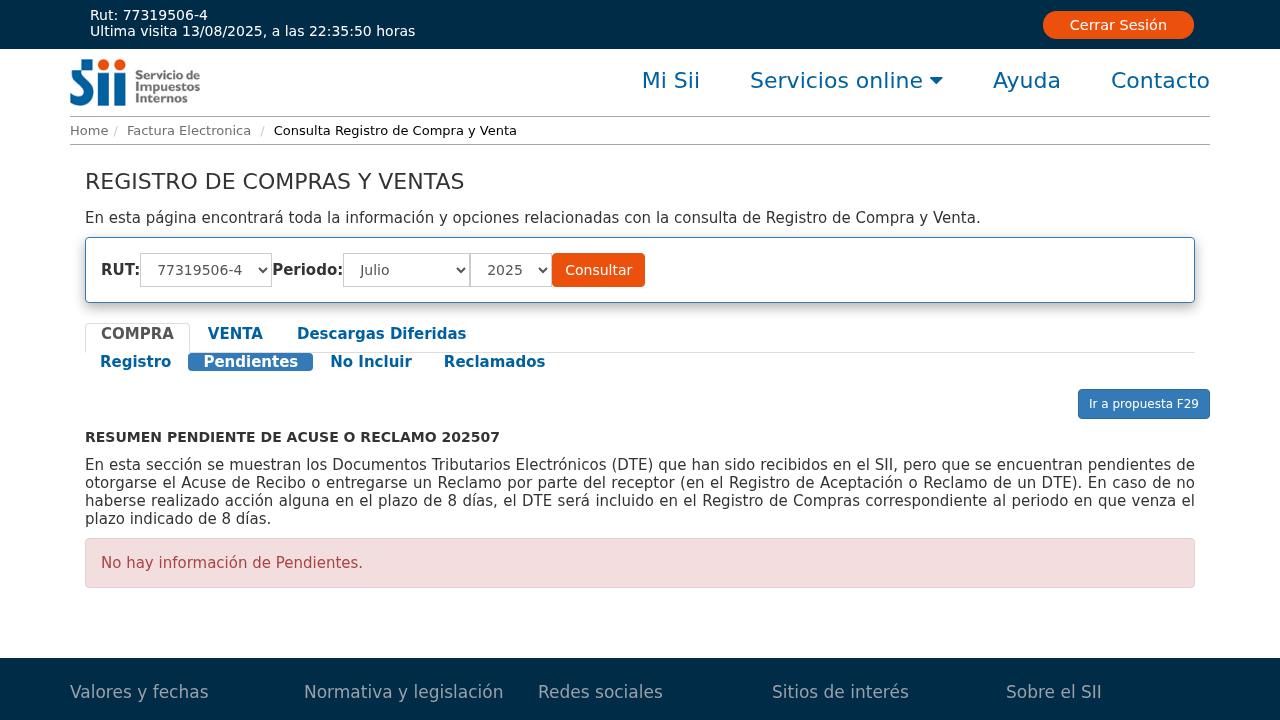Go to the Registro sub-tab

pos(135,362)
